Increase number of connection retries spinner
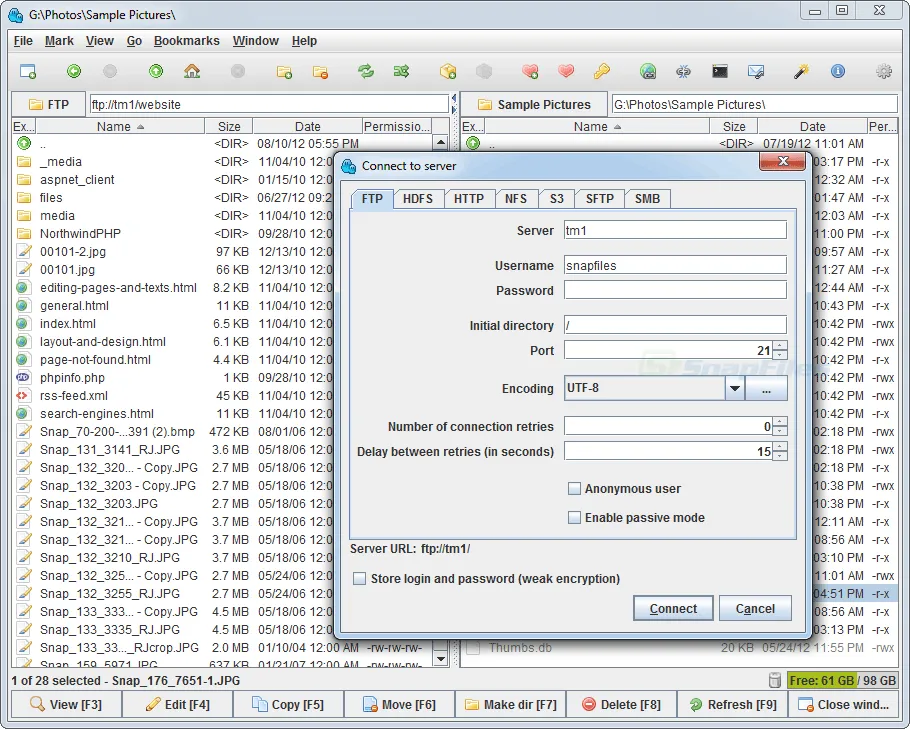The image size is (910, 729). point(781,422)
